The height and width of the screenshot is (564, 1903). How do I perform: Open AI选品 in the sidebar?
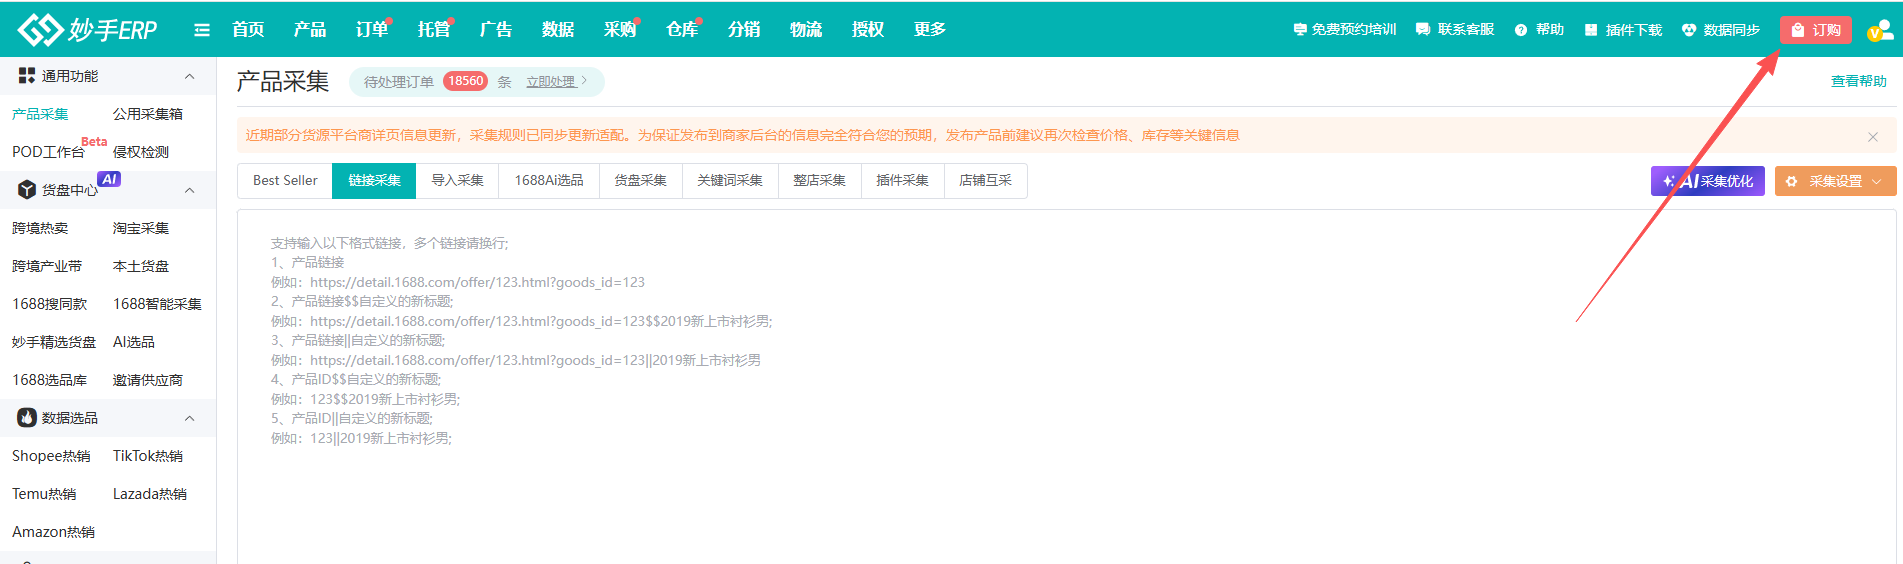coord(134,342)
